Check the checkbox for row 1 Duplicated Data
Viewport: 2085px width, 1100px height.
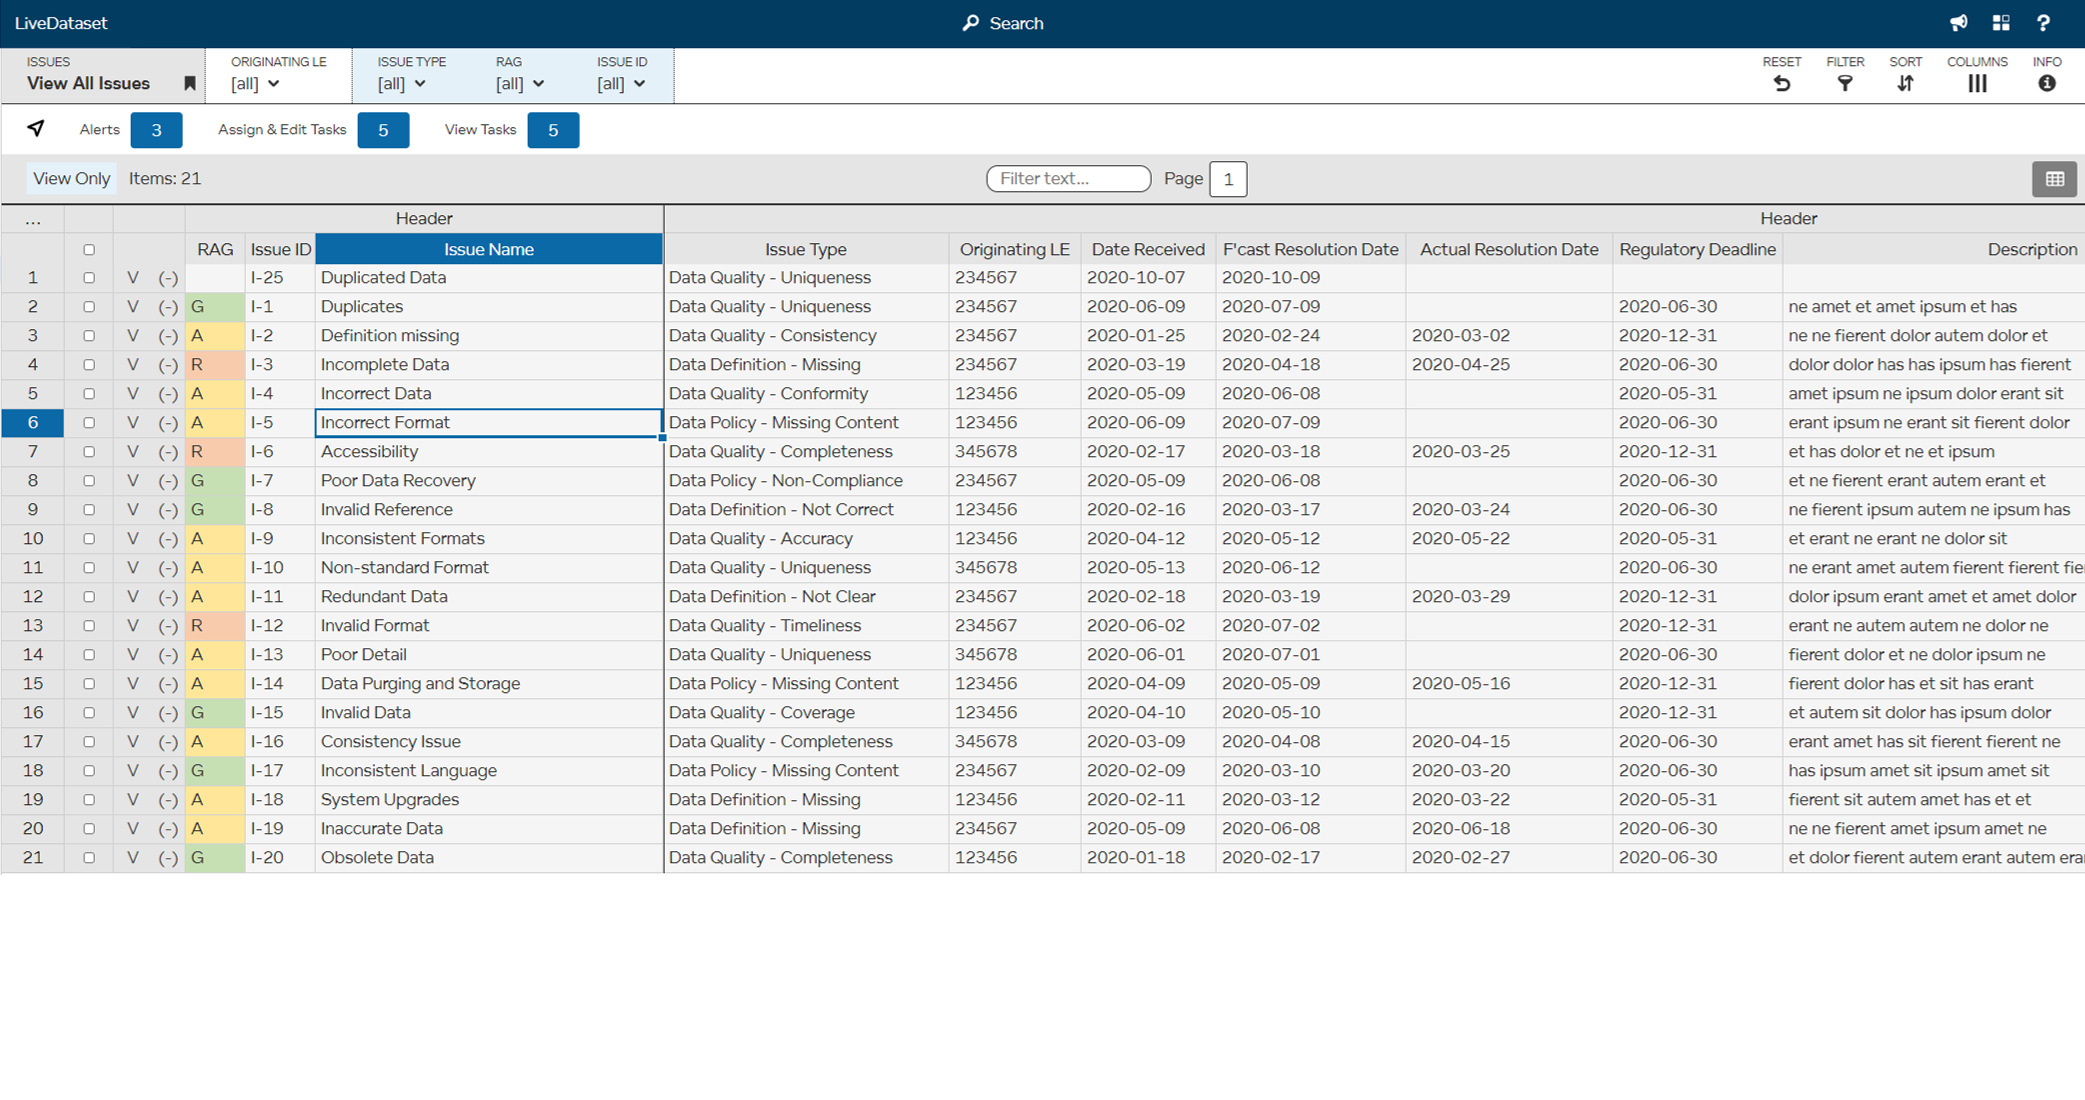(89, 278)
